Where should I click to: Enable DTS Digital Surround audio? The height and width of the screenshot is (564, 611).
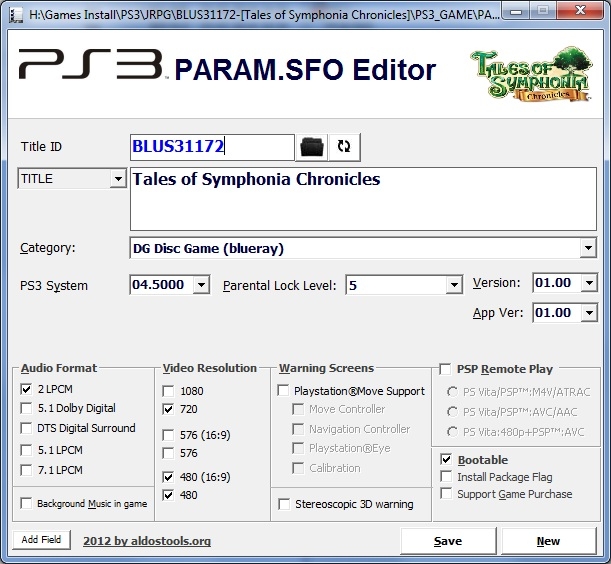coord(26,428)
